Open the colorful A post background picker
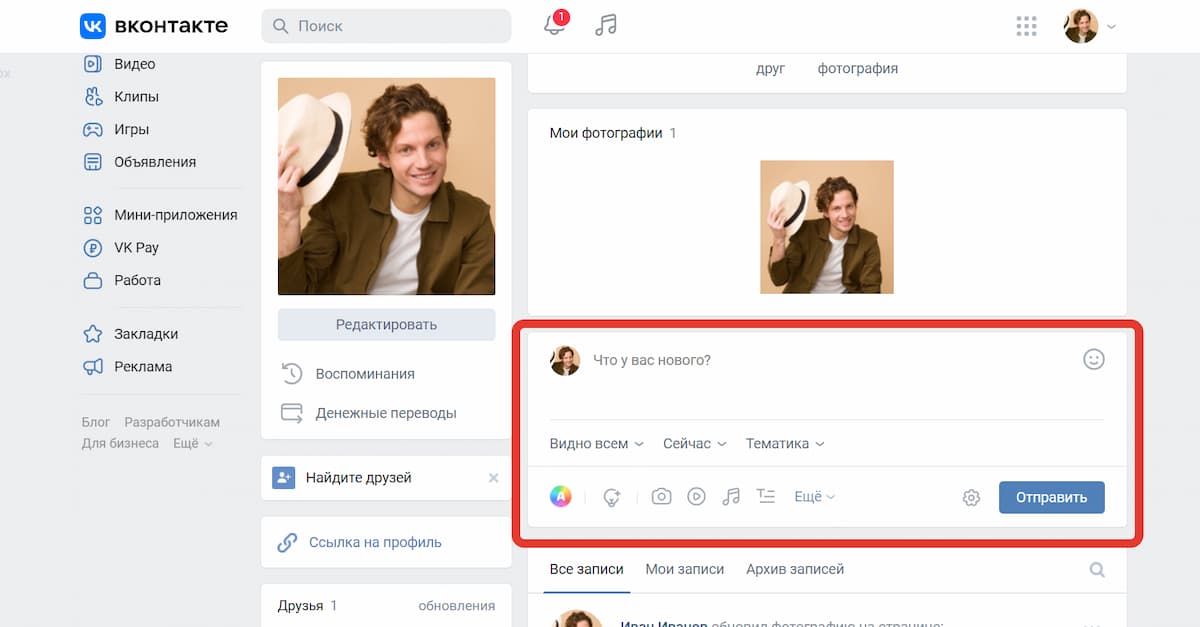The width and height of the screenshot is (1200, 627). 561,496
